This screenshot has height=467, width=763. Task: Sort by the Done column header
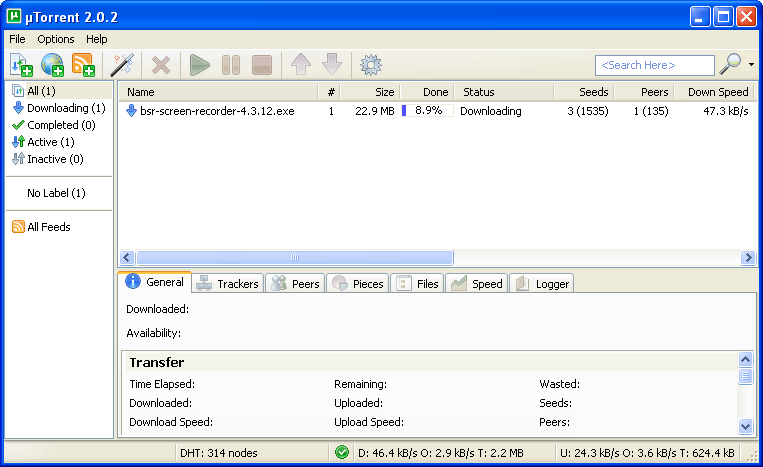click(x=427, y=92)
